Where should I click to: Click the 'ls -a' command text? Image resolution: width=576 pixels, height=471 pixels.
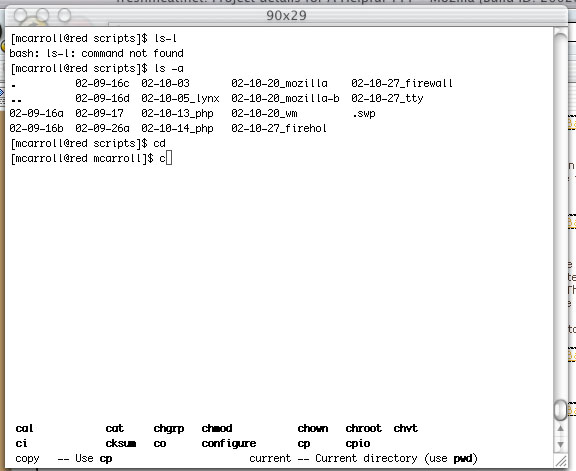(x=169, y=68)
